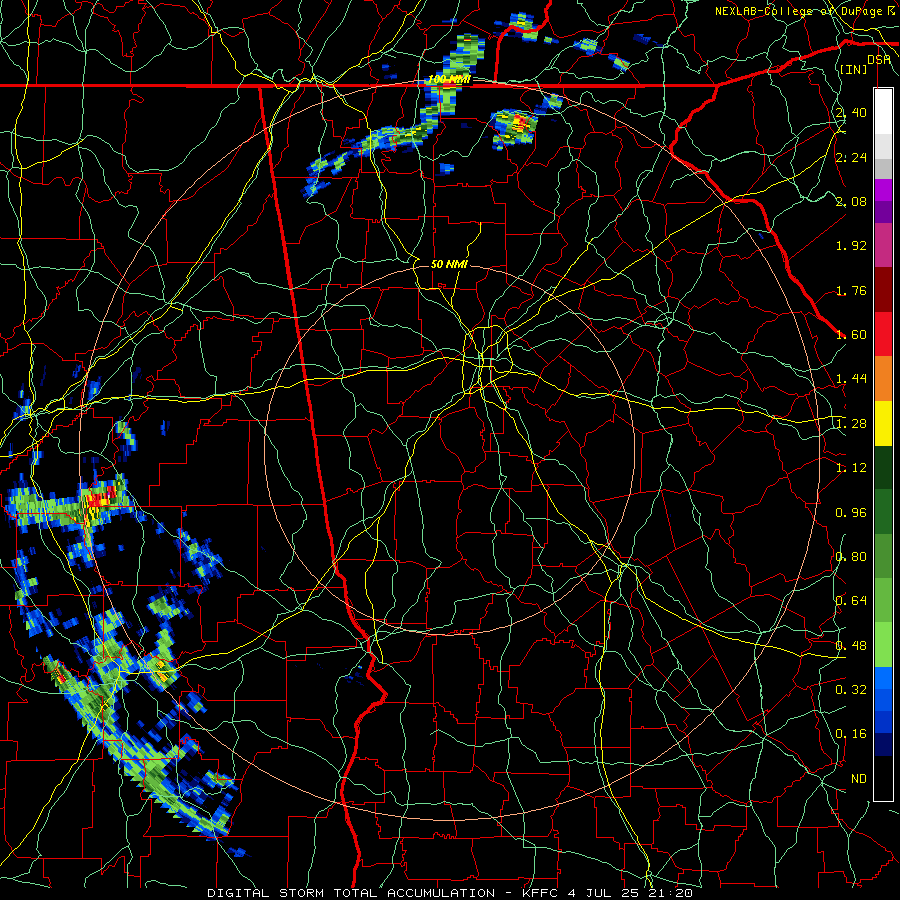Select the 2.08 legend value
The height and width of the screenshot is (900, 900).
pos(851,201)
